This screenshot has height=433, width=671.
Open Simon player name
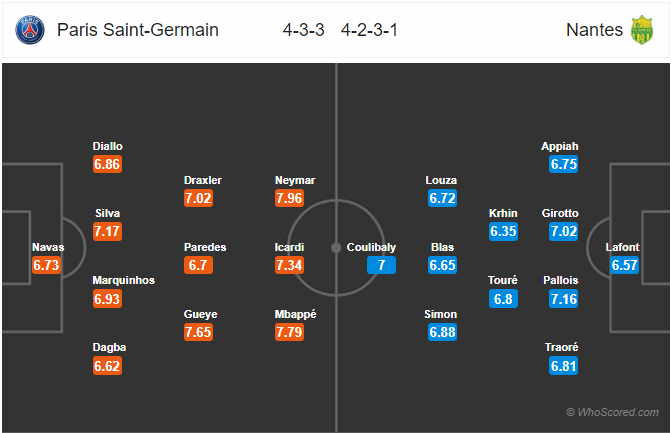[x=441, y=314]
